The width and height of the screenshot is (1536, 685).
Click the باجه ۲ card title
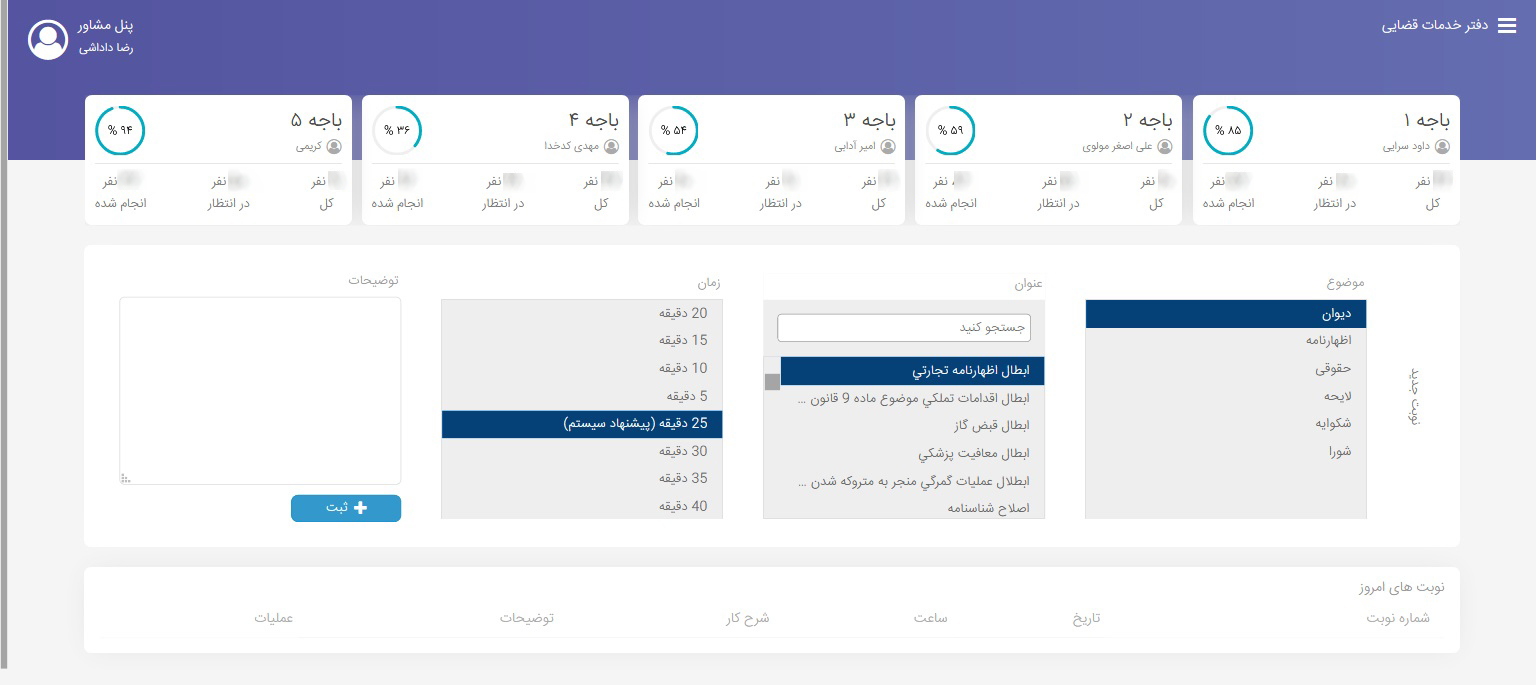(x=1147, y=120)
